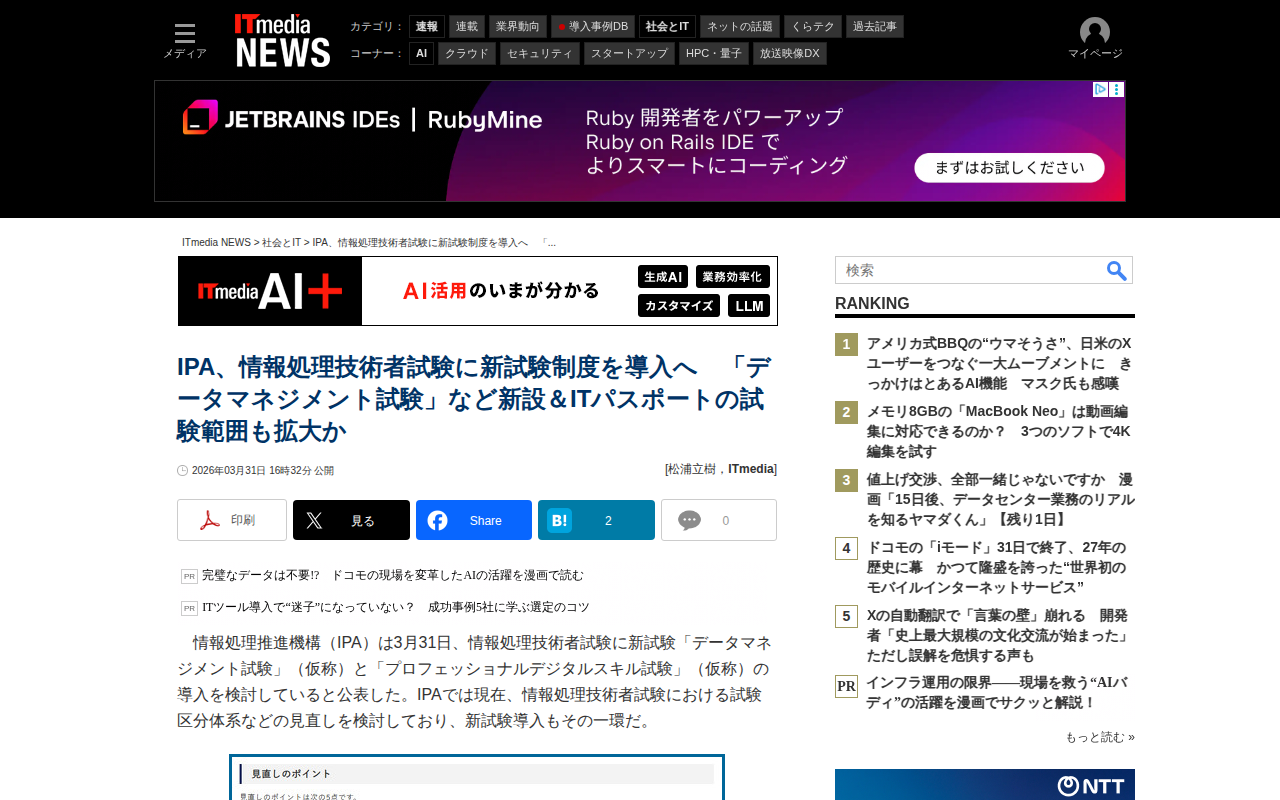Open ranking 4 article about ドコモ iモード

tap(996, 567)
